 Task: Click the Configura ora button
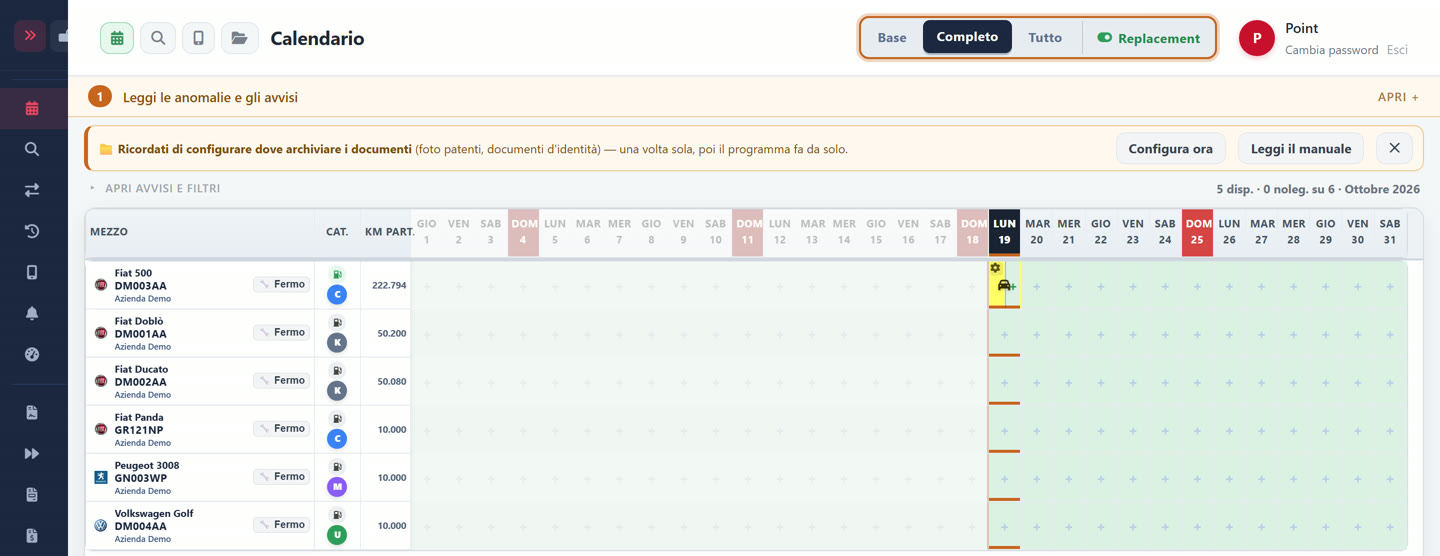coord(1170,148)
